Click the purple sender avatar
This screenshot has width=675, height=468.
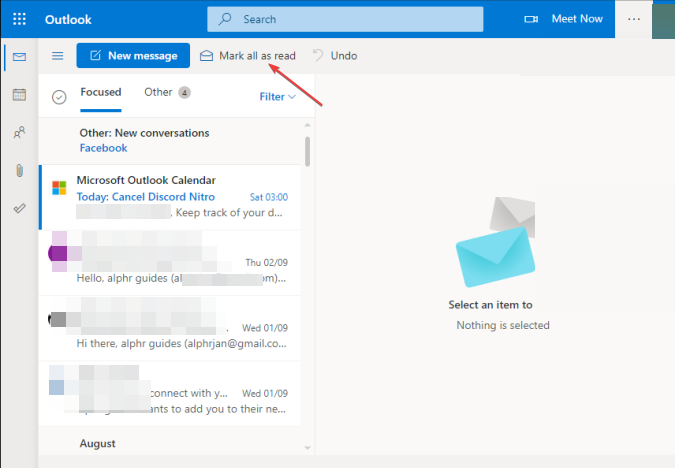point(58,254)
